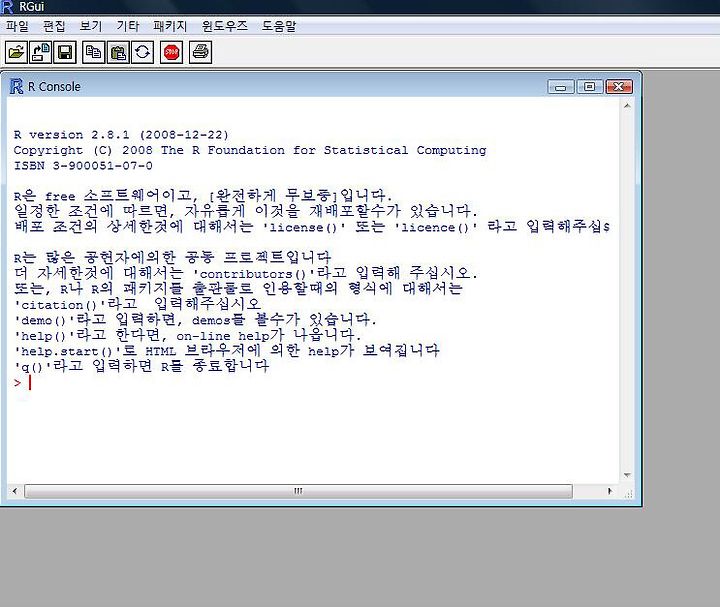Click the 'q()' text in console

point(33,366)
